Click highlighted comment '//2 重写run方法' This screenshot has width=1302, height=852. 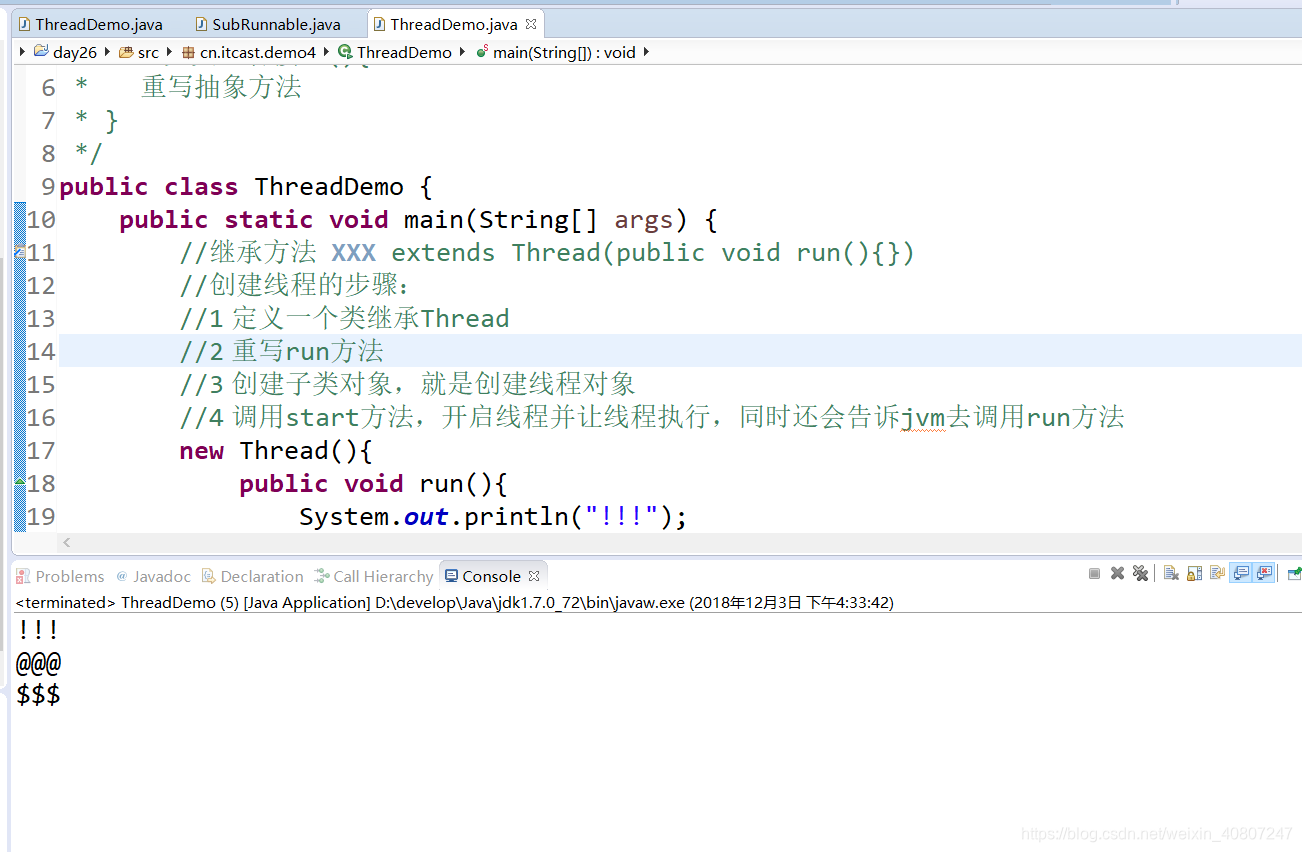(281, 351)
